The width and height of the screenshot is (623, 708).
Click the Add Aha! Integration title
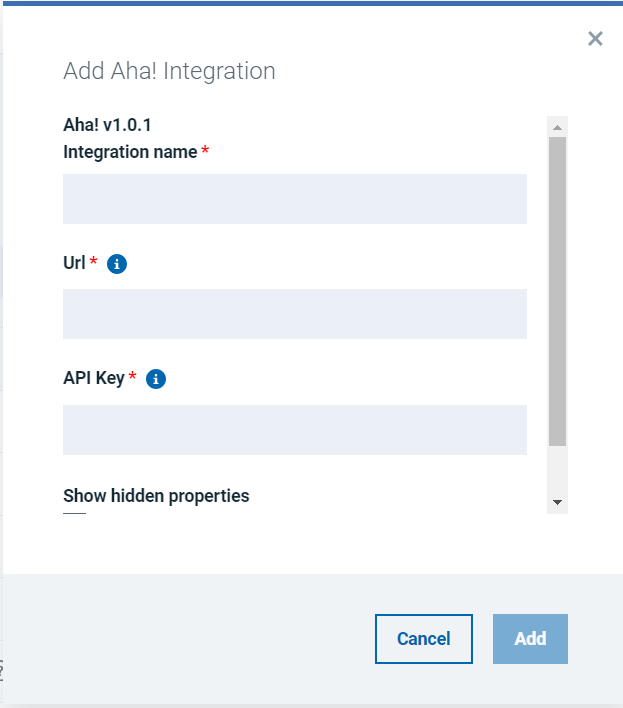[x=169, y=71]
